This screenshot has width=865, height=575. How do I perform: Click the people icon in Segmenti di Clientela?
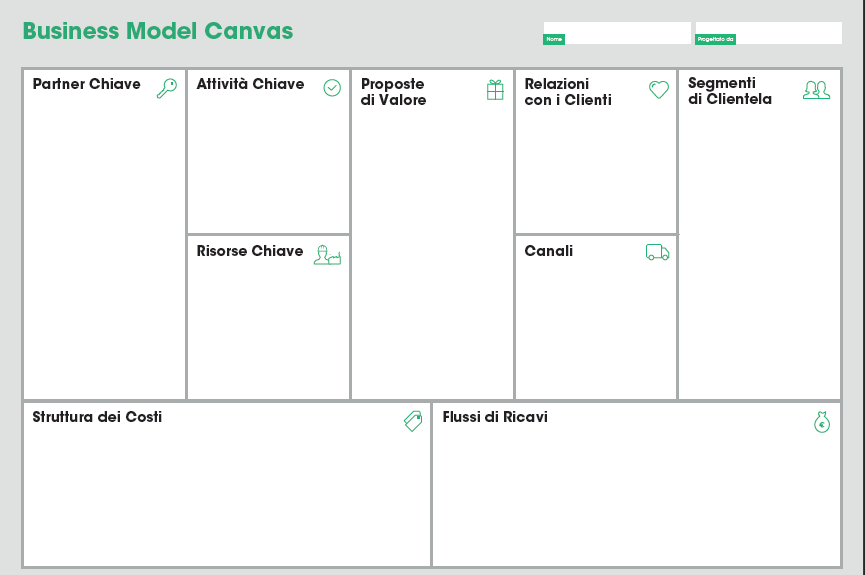click(x=816, y=90)
